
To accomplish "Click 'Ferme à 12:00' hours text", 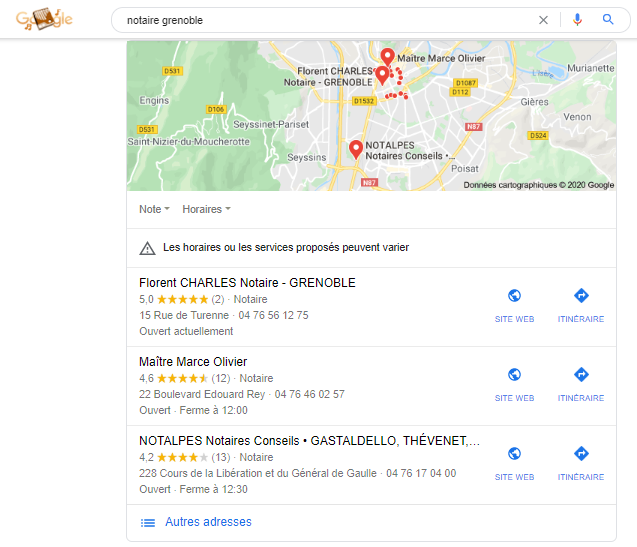I will [x=213, y=410].
